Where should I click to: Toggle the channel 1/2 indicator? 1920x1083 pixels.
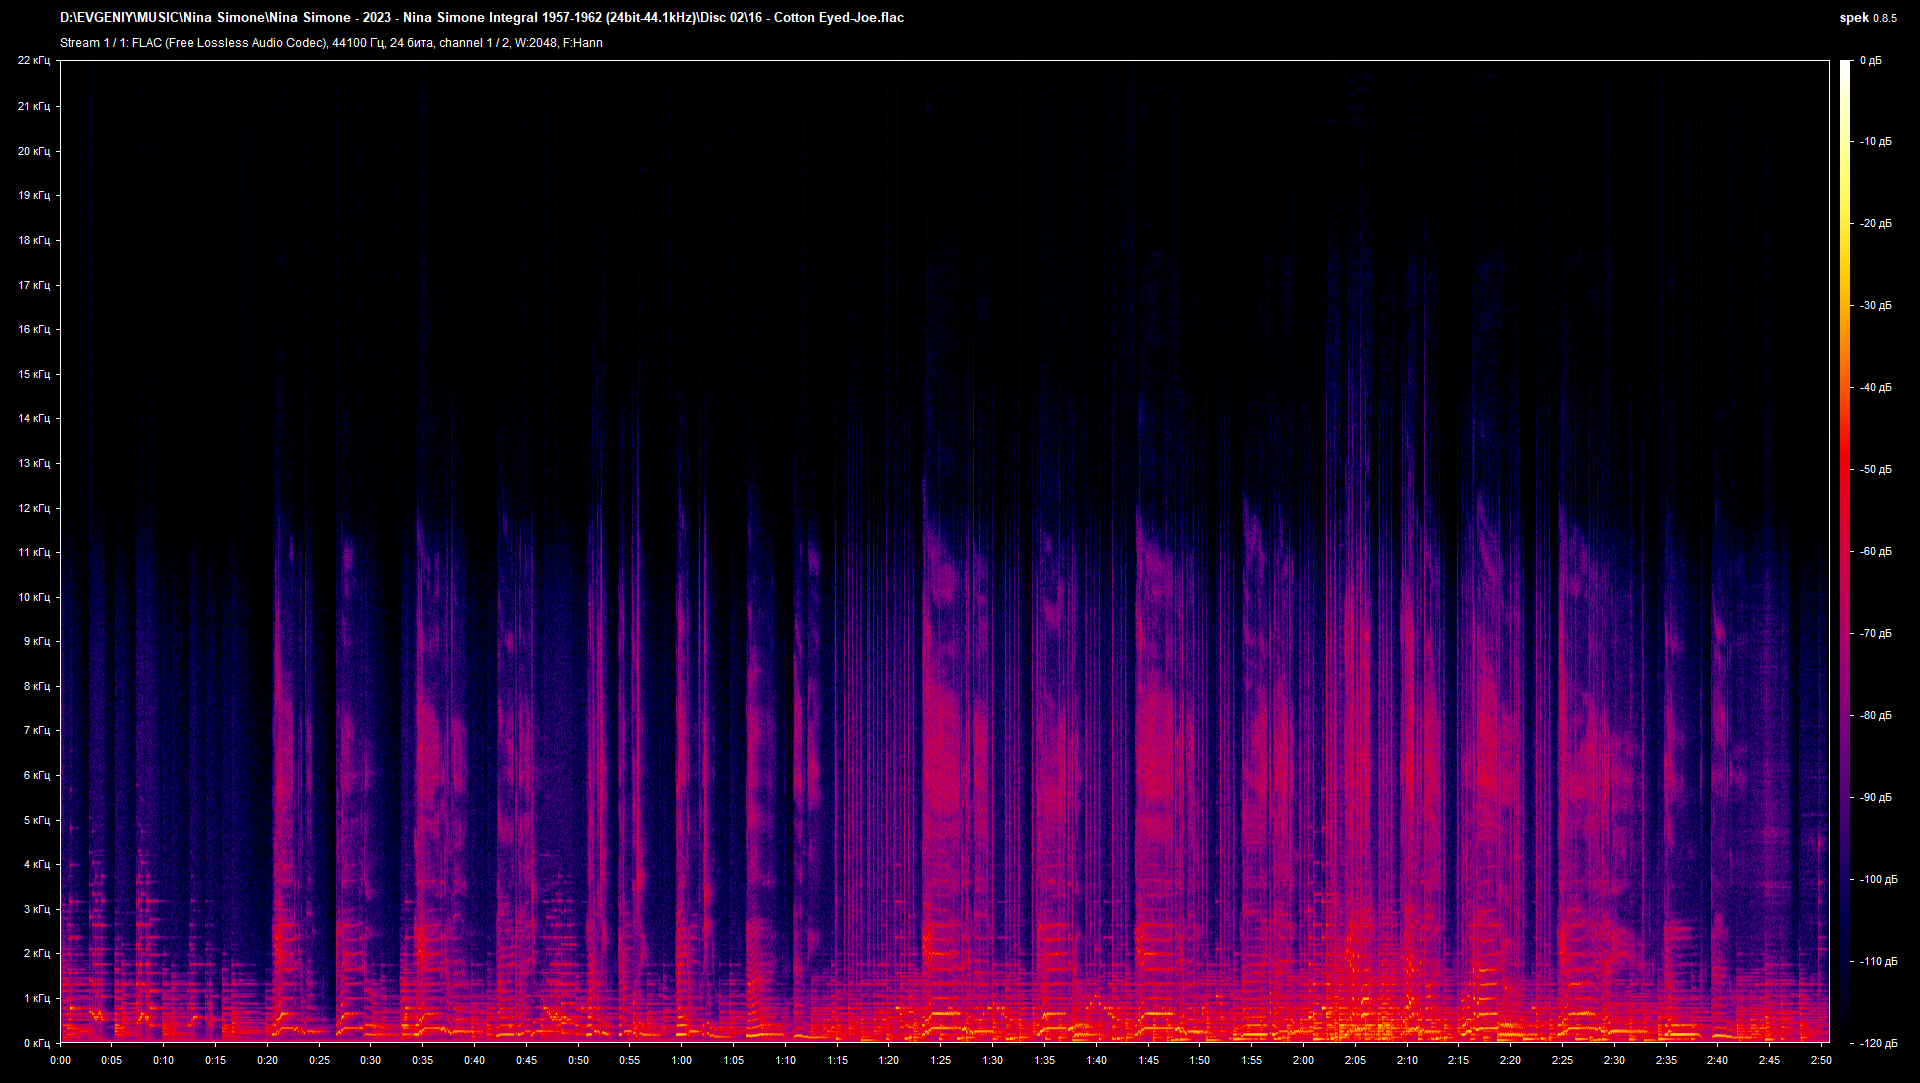[x=475, y=43]
